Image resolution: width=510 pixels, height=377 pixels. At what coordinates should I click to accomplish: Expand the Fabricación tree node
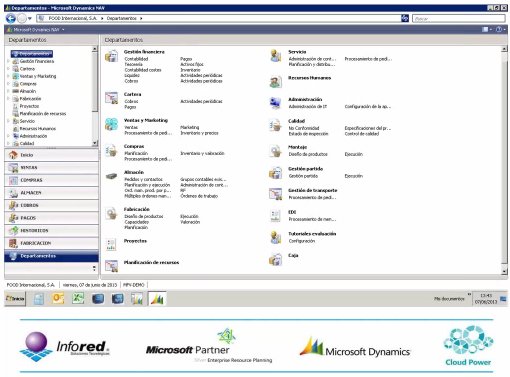coord(8,98)
